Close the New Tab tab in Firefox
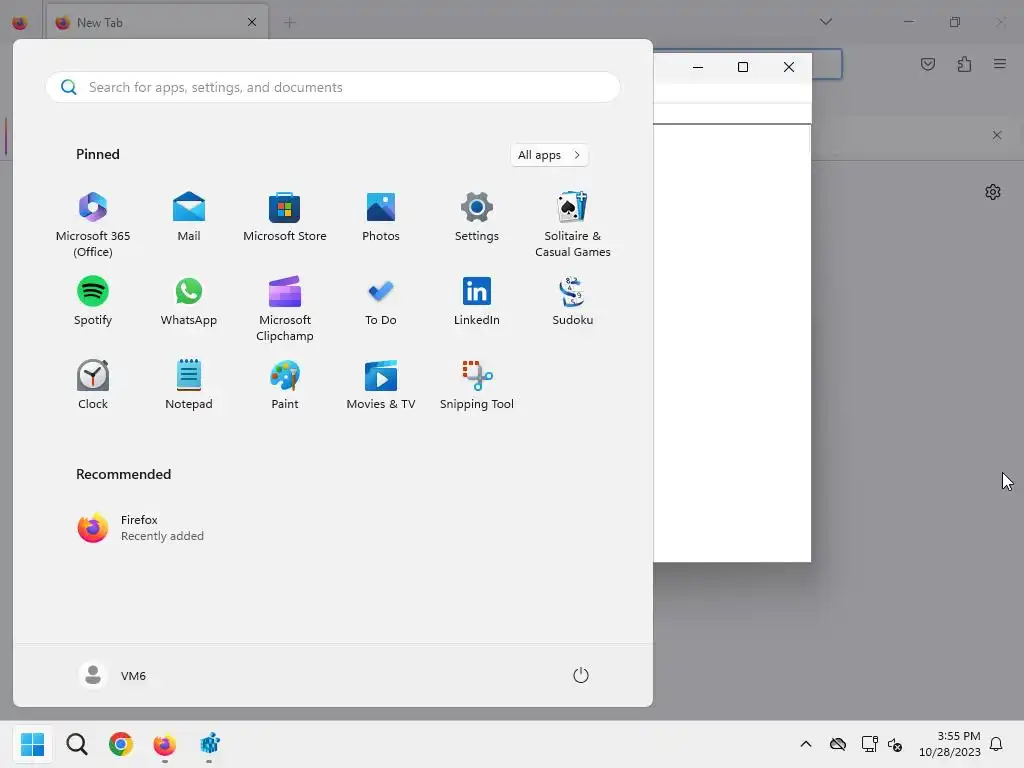 pyautogui.click(x=252, y=22)
